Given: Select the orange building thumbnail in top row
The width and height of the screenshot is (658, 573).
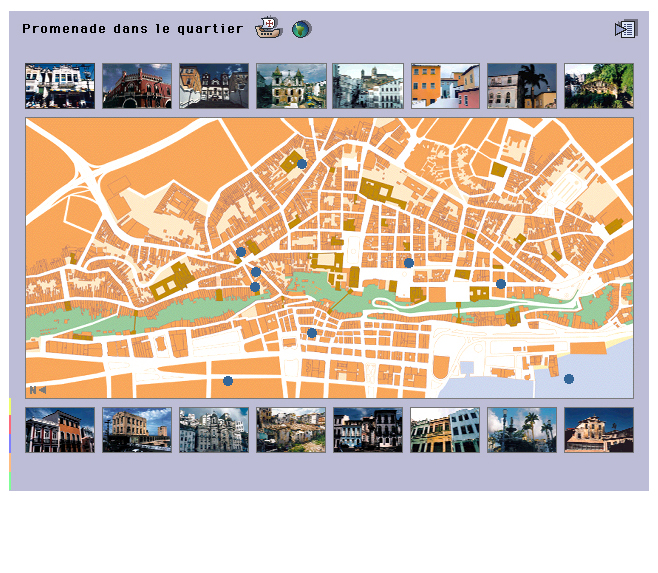Looking at the screenshot, I should 445,86.
